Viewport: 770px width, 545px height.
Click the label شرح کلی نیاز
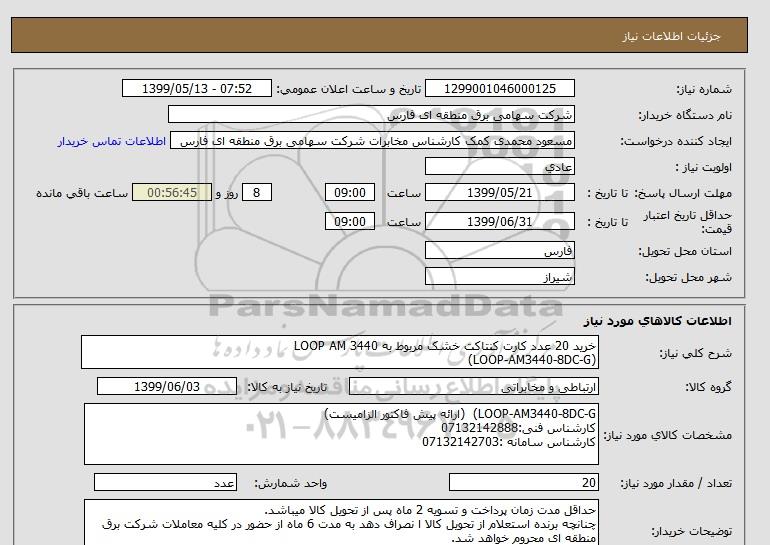point(695,353)
